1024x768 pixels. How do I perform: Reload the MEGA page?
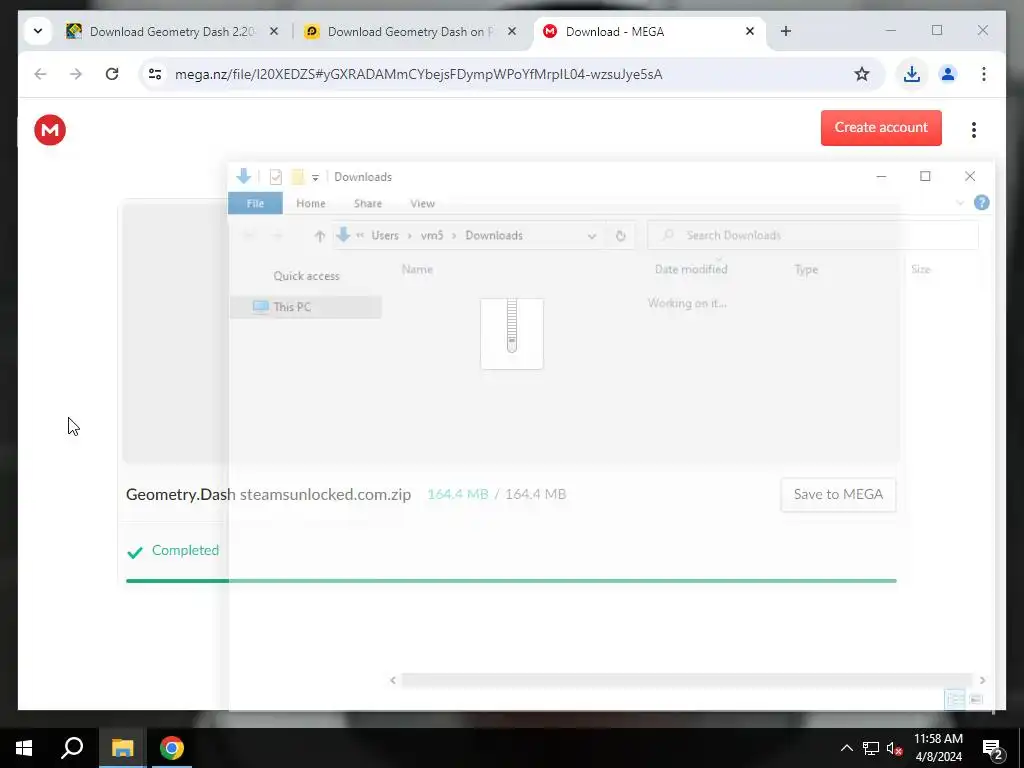point(112,74)
